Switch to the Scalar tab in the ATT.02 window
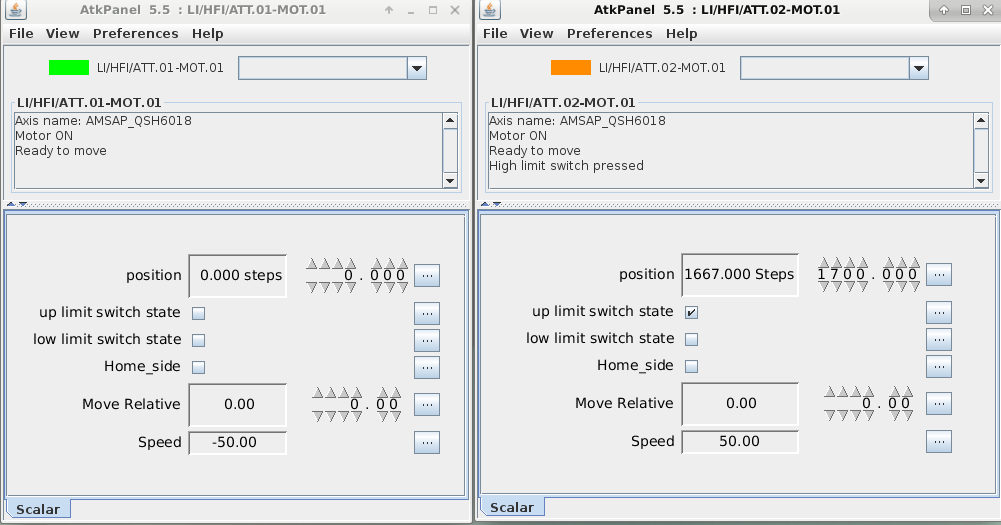 (511, 507)
